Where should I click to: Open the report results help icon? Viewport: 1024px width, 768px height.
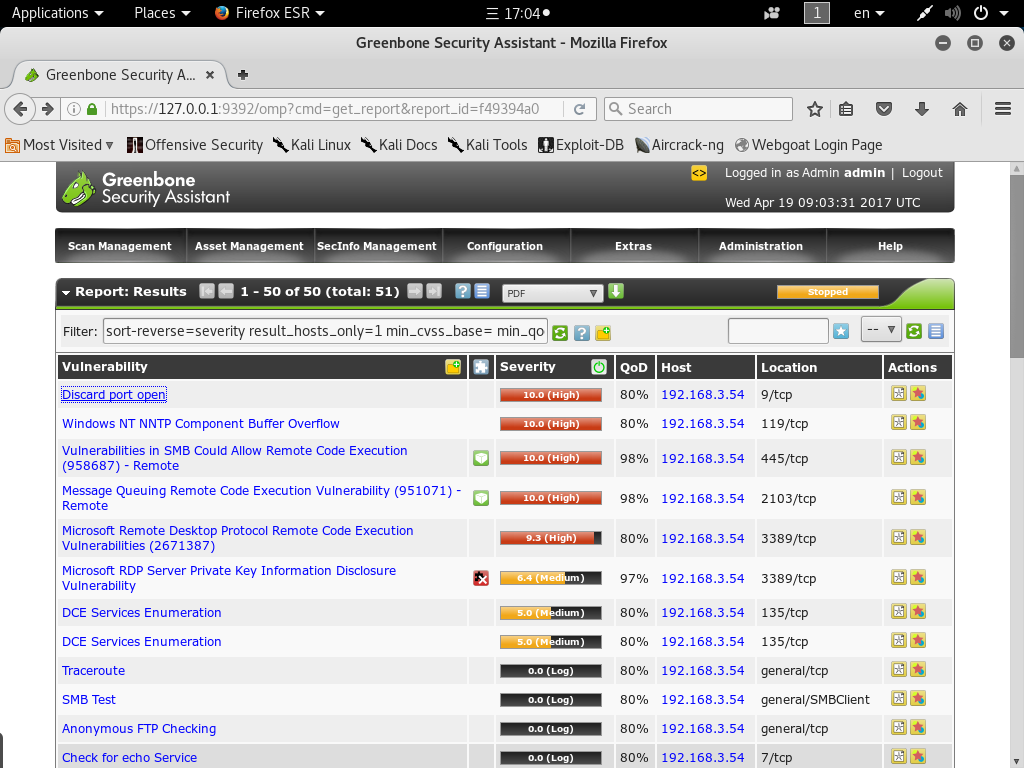point(462,291)
